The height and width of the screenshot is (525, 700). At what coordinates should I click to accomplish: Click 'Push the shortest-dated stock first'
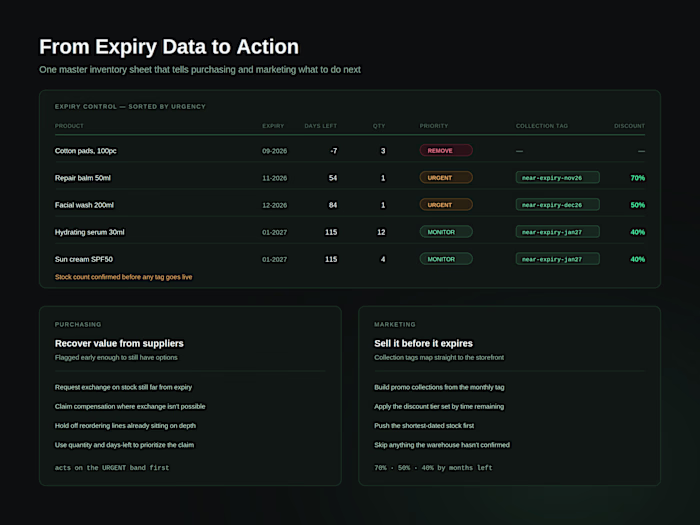coord(424,426)
